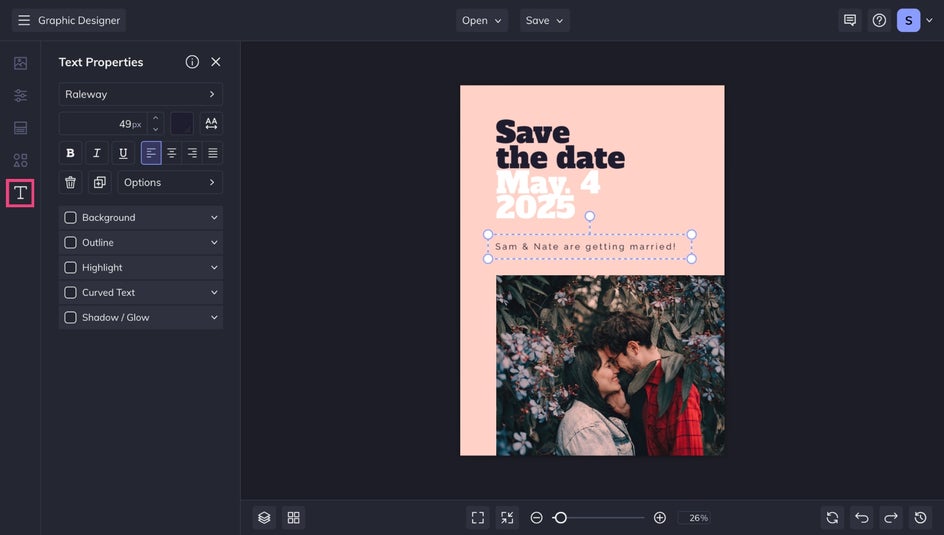Screen dimensions: 944x535
Task: Toggle bold formatting
Action: click(70, 153)
